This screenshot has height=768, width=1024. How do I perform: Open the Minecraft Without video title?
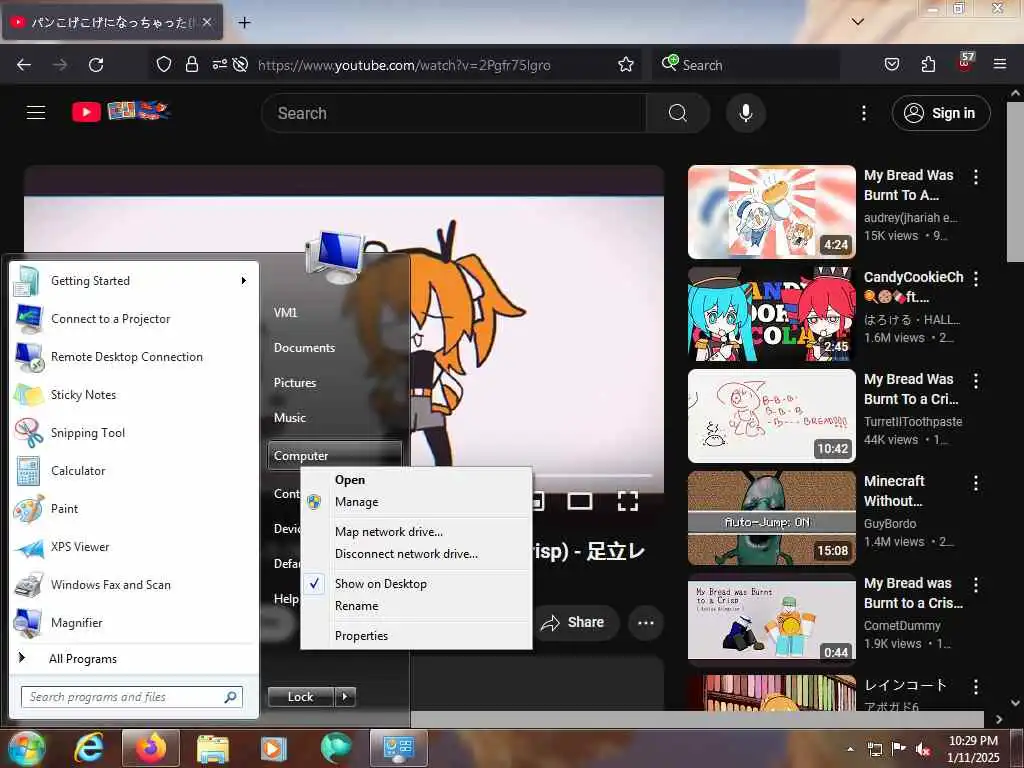tap(894, 491)
